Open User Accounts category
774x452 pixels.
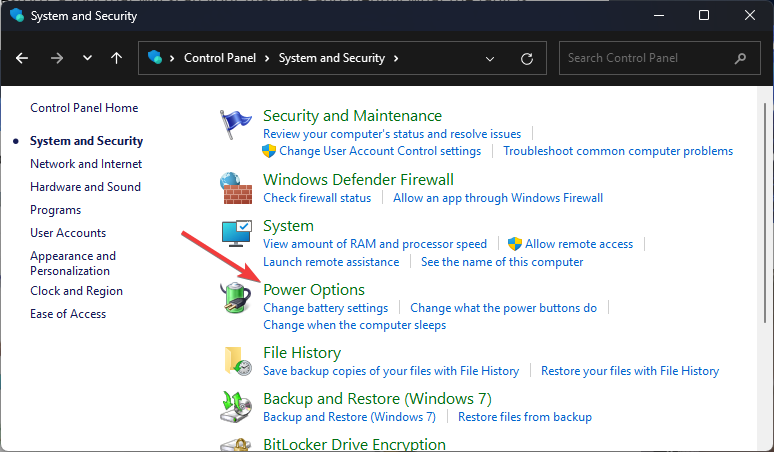click(68, 233)
